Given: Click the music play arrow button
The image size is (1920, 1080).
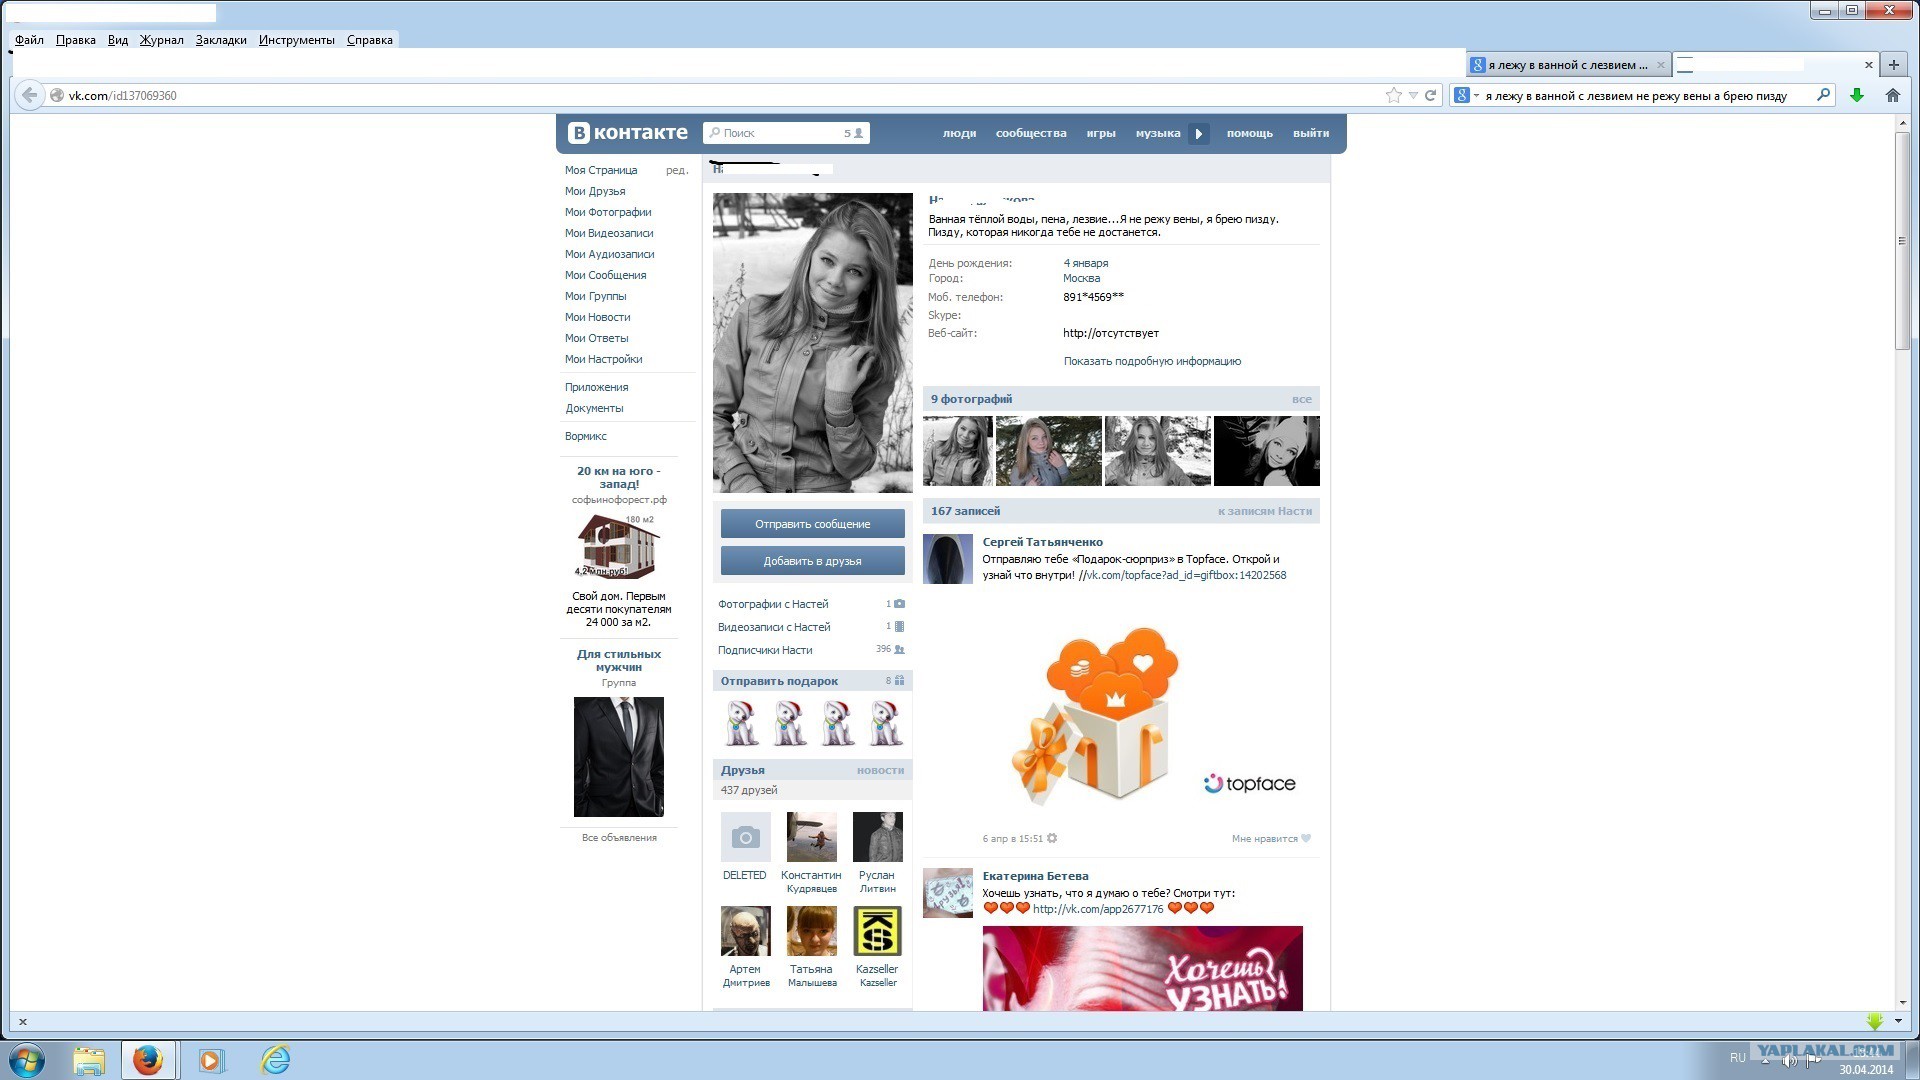Looking at the screenshot, I should point(1198,134).
